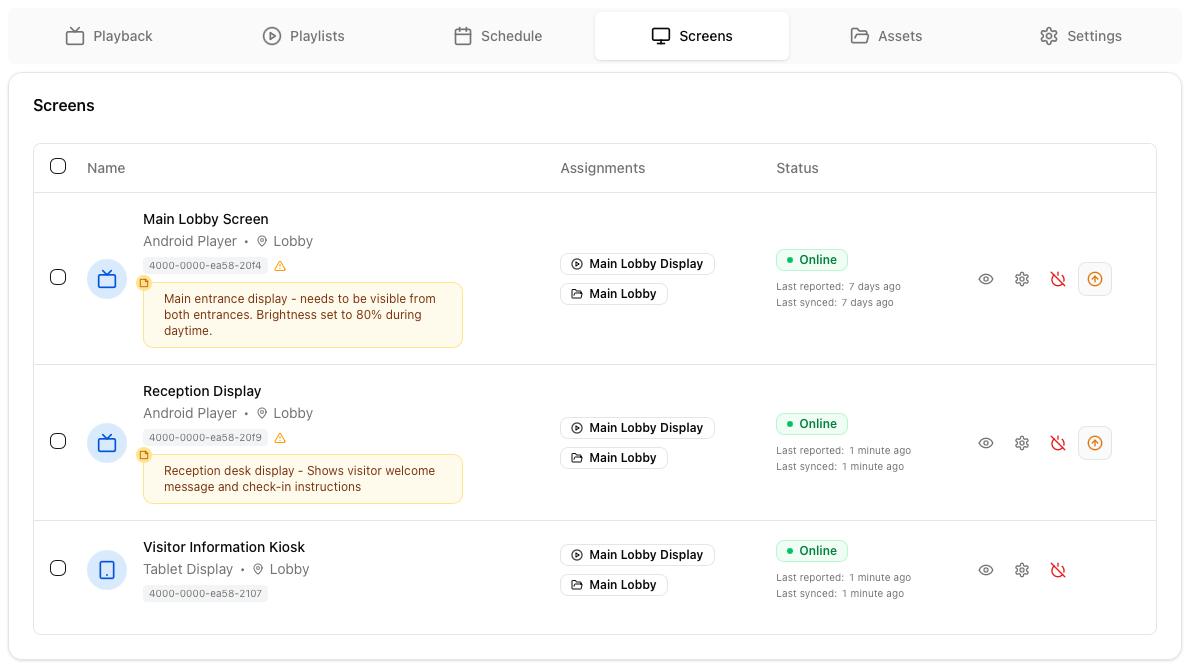Open settings gear for Reception Display

point(1022,443)
